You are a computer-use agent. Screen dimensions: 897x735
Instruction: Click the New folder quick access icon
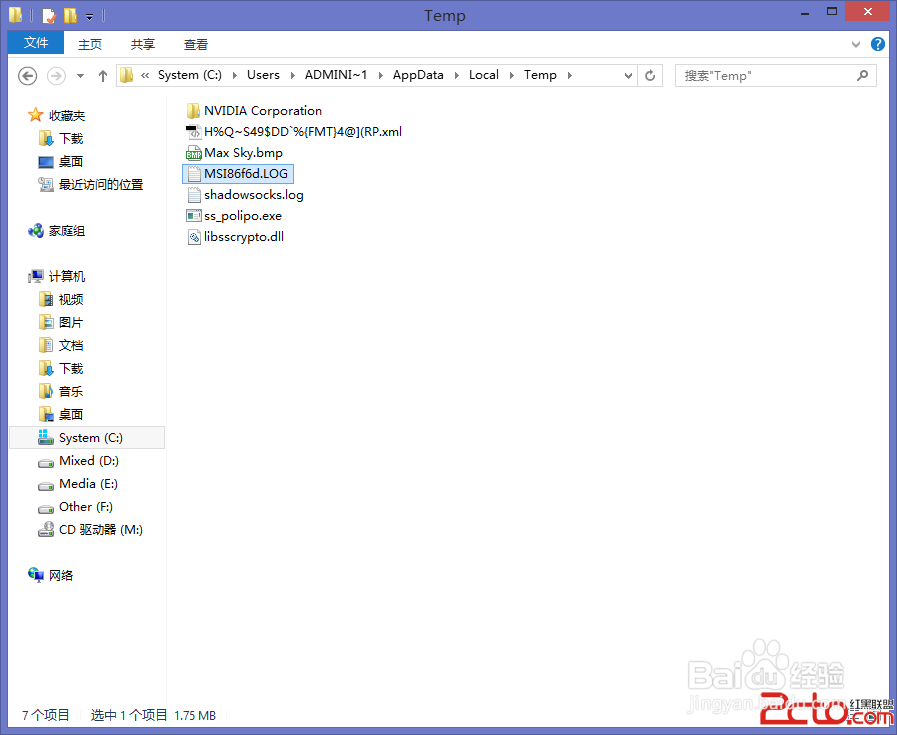[70, 15]
